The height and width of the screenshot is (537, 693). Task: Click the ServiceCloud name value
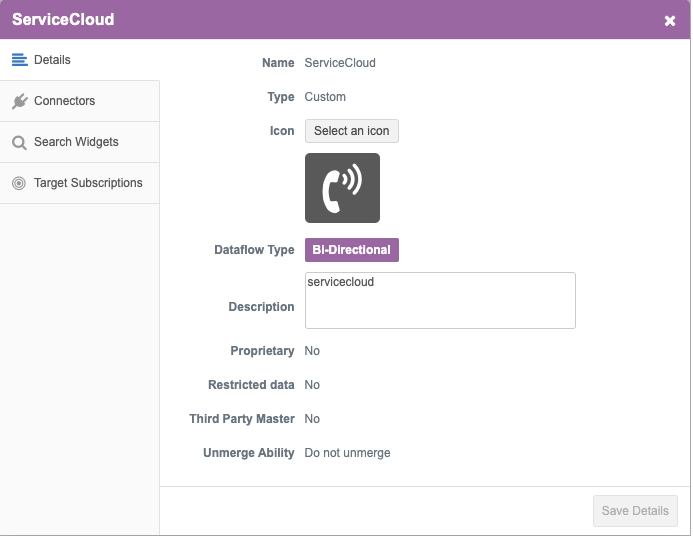pos(340,63)
